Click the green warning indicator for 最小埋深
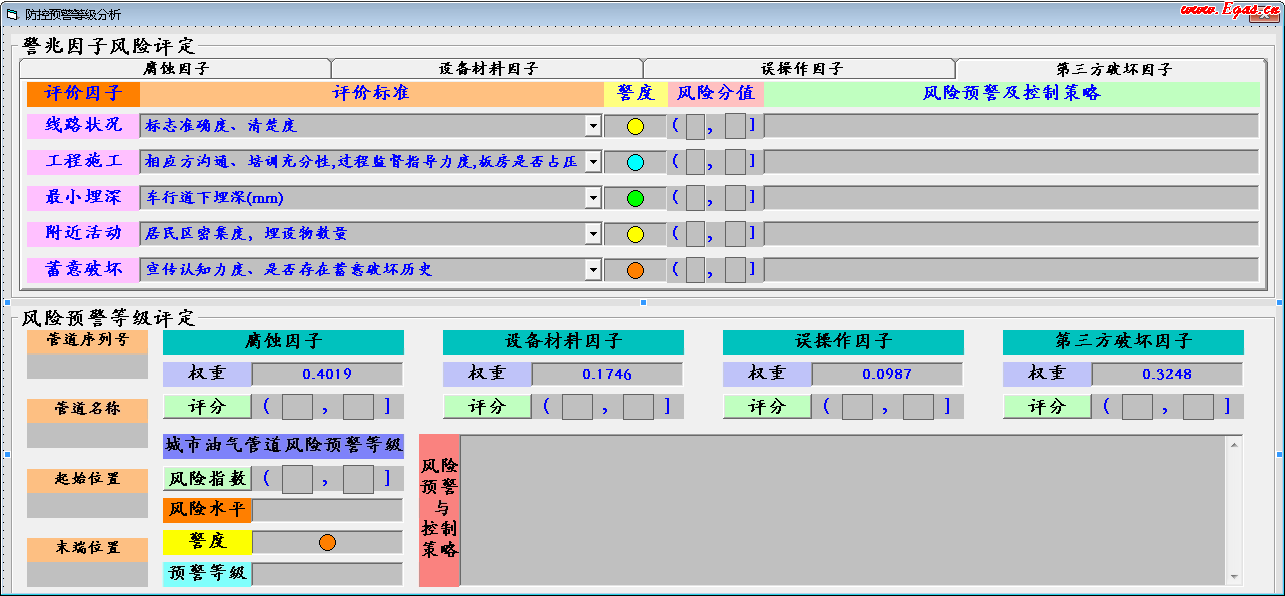 635,199
